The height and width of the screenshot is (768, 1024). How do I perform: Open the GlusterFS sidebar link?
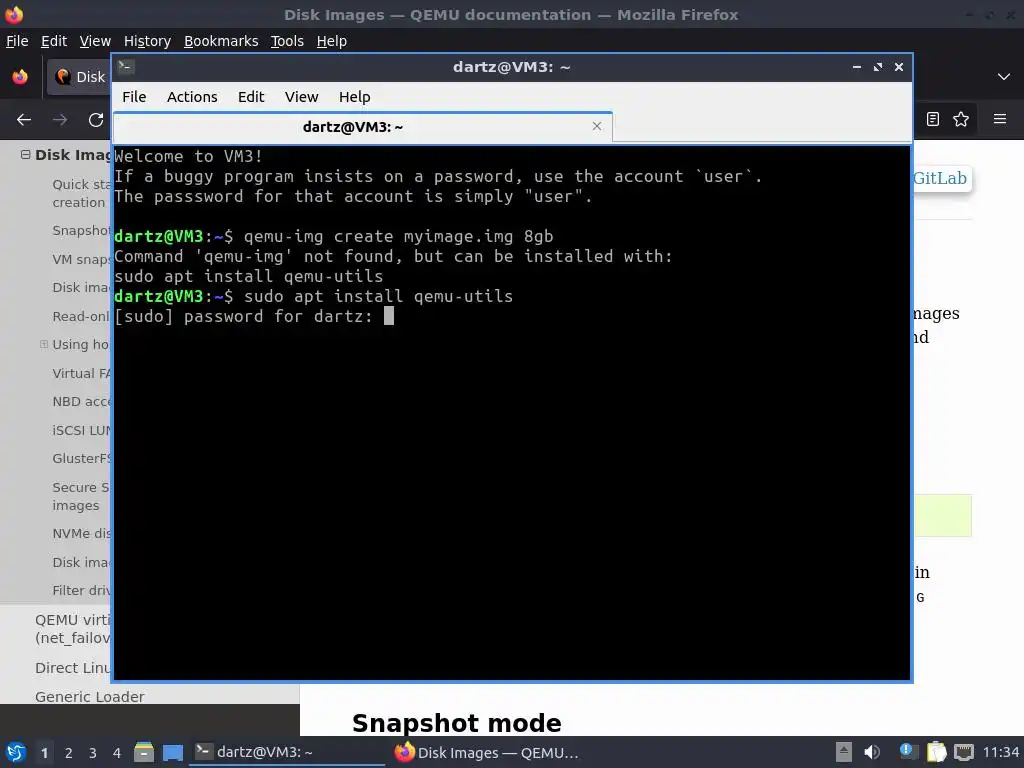[81, 458]
